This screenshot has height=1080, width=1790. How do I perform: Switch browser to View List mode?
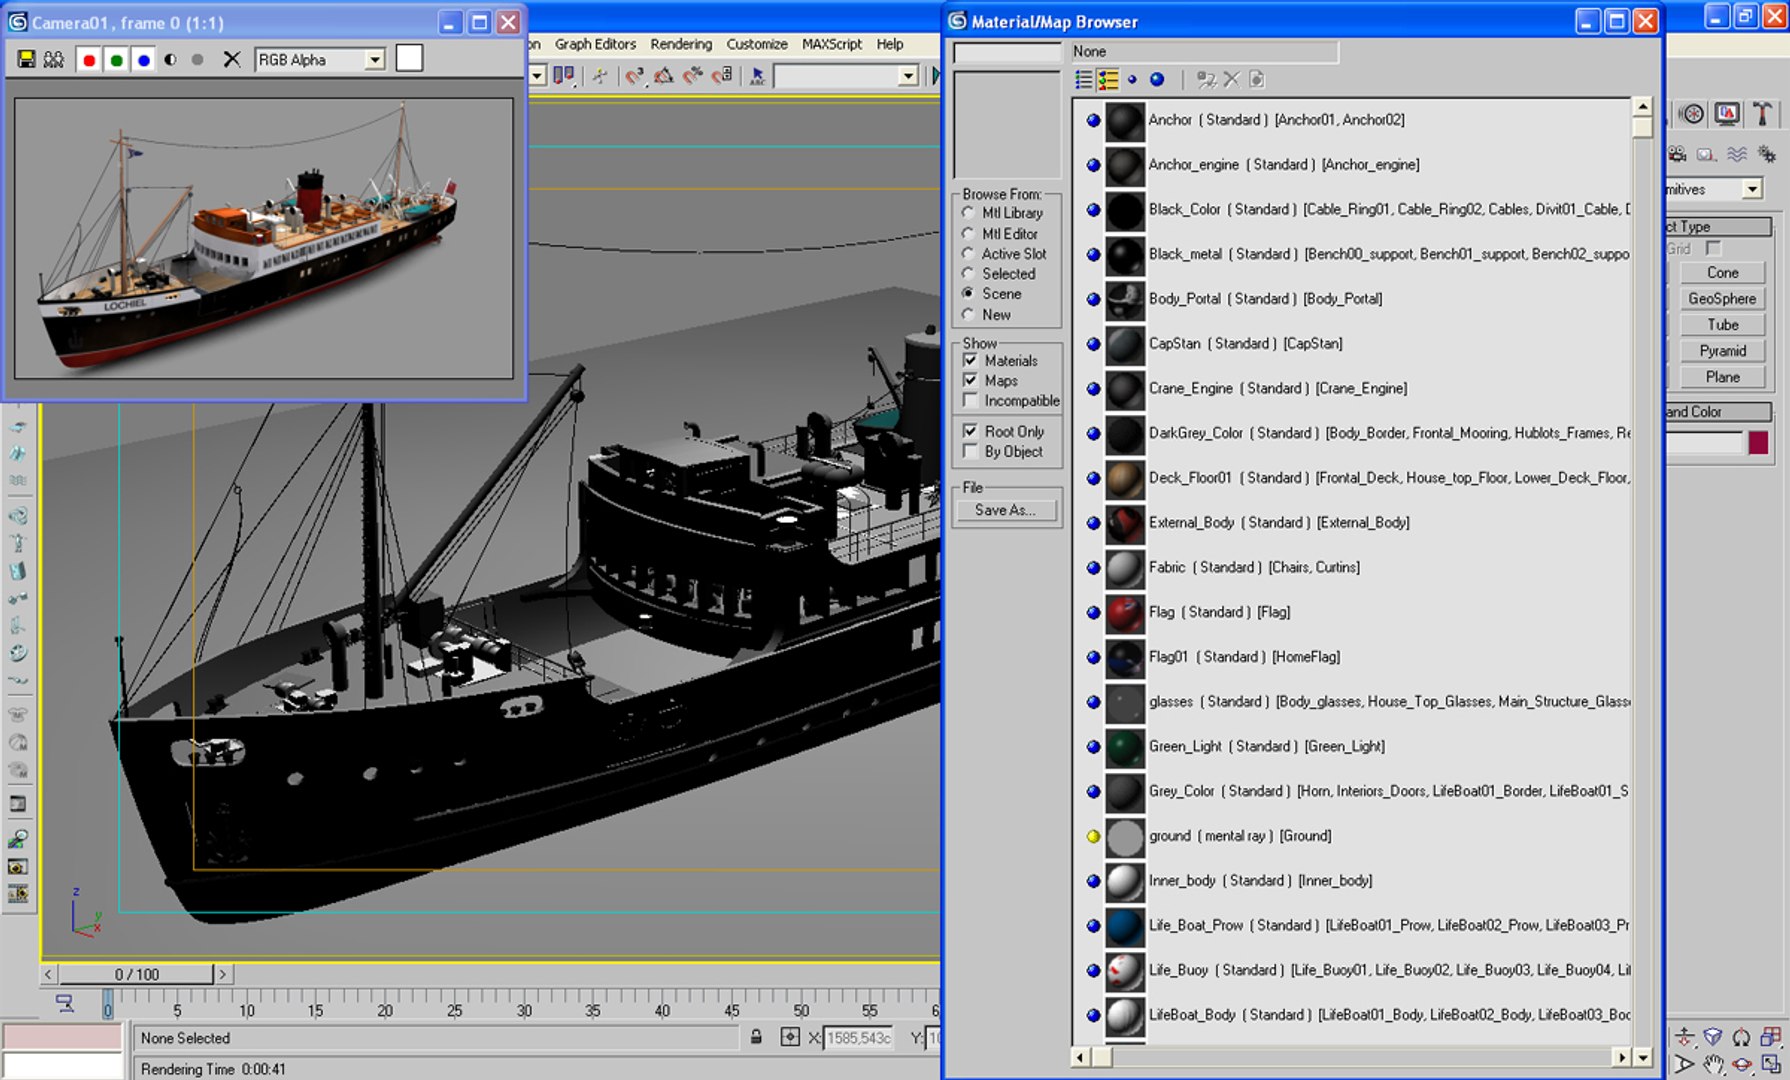1083,79
